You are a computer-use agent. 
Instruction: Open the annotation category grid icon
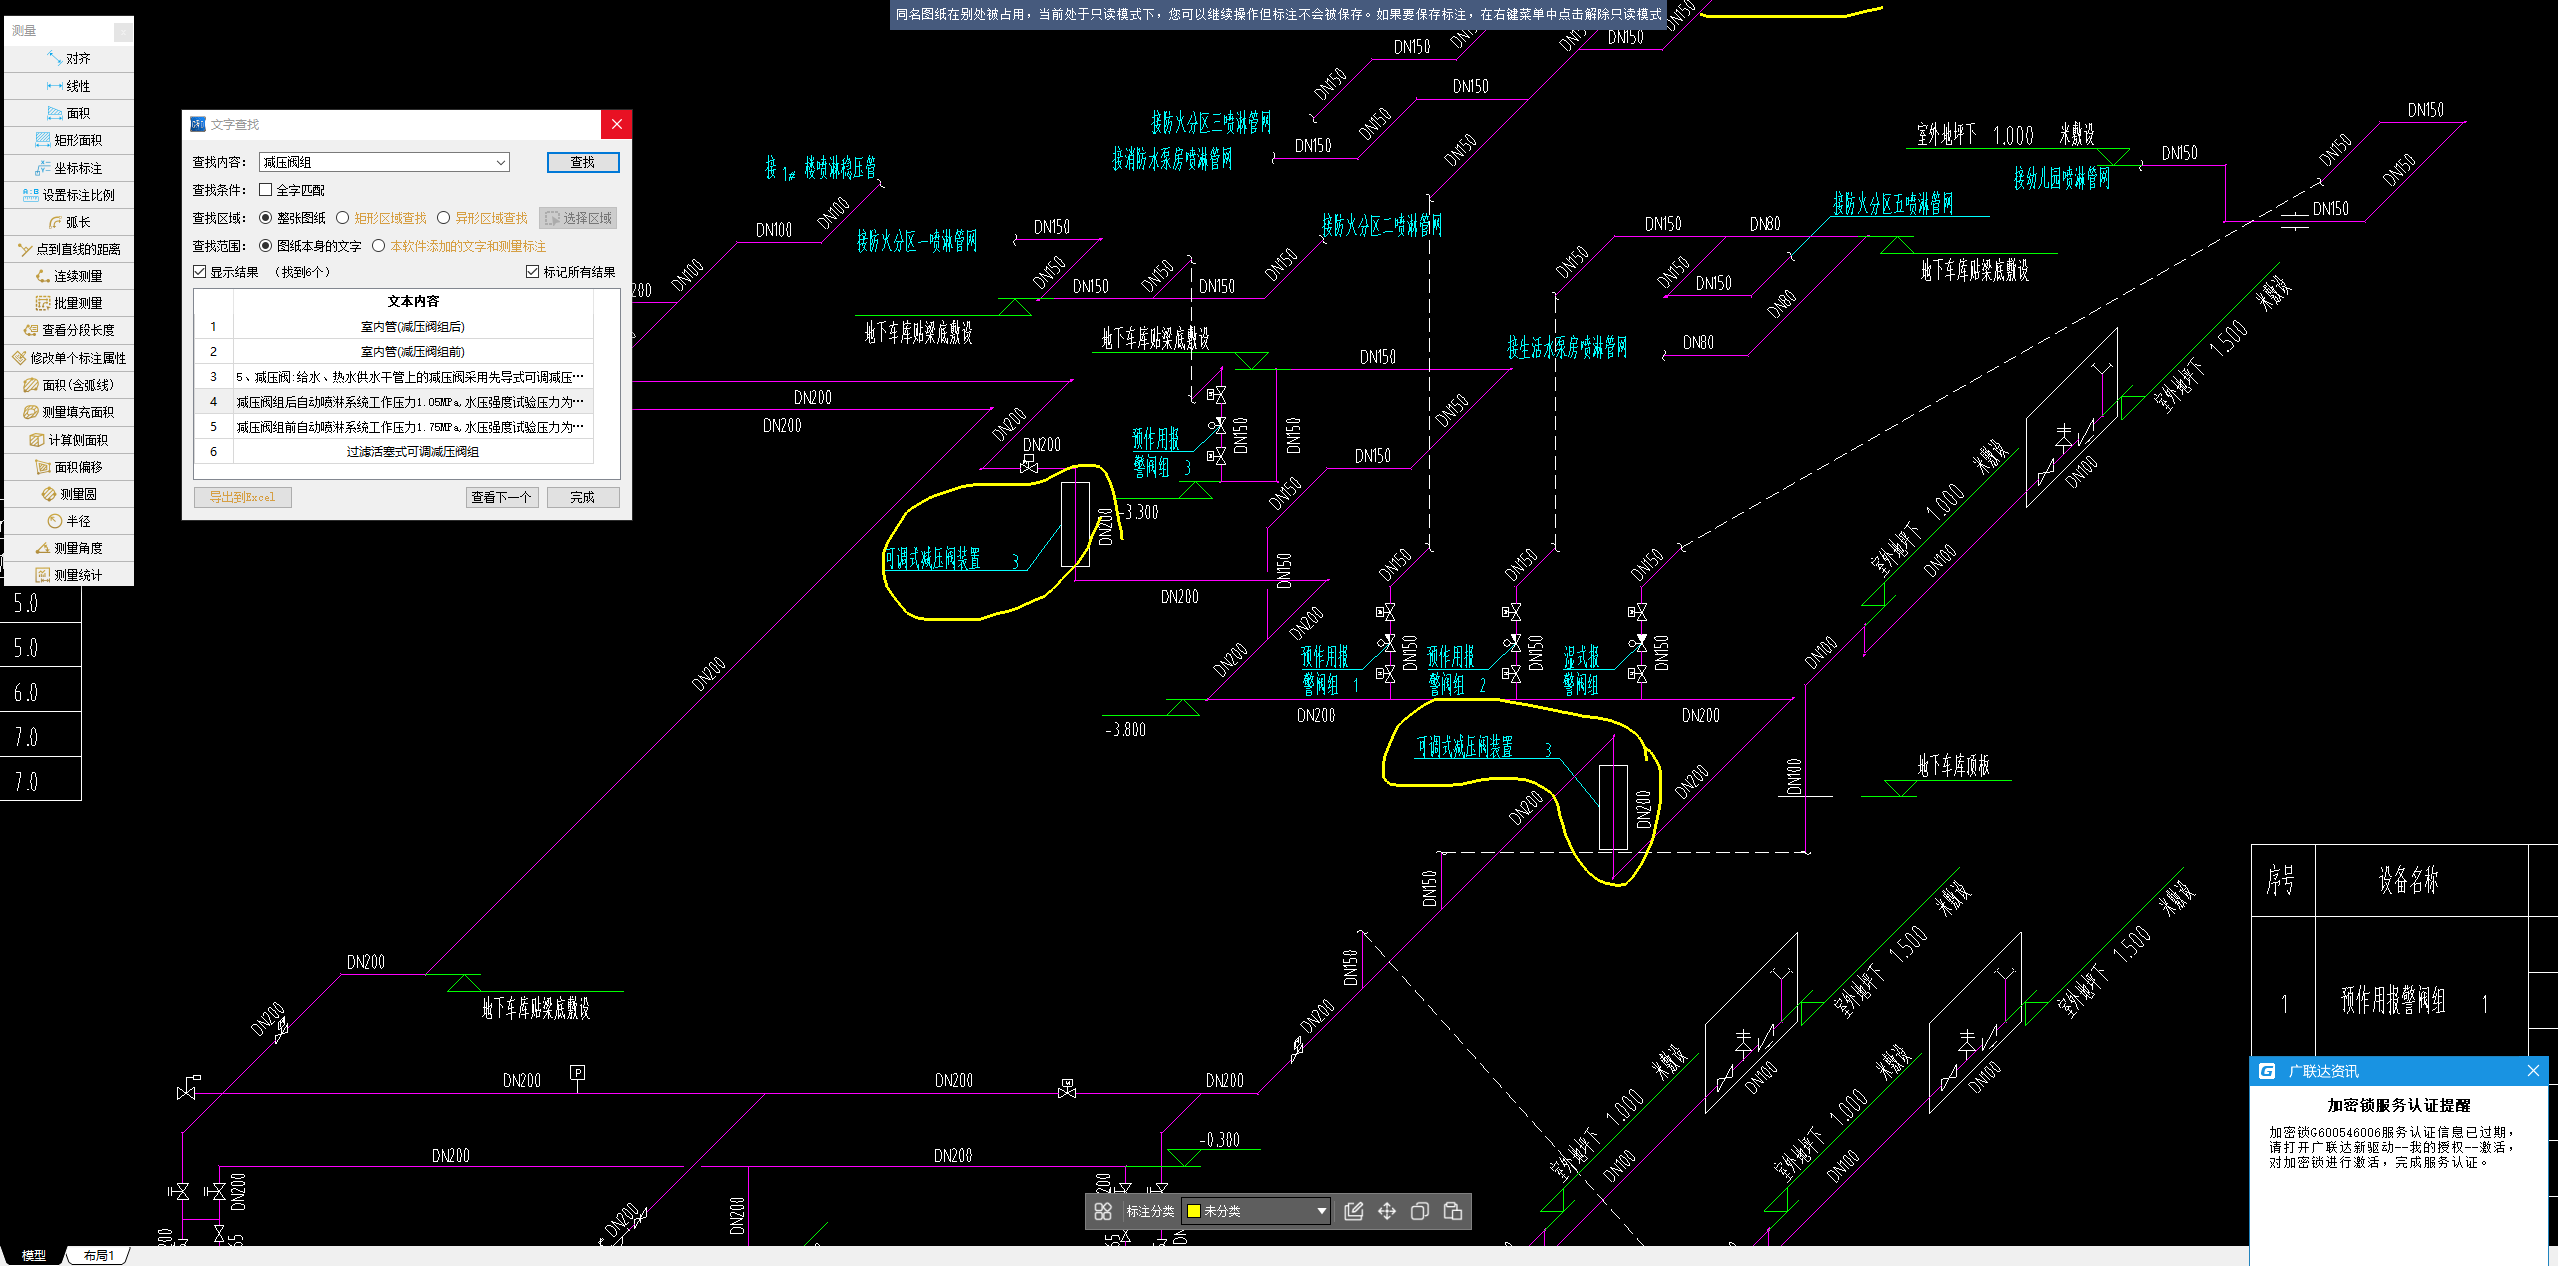click(x=1102, y=1211)
